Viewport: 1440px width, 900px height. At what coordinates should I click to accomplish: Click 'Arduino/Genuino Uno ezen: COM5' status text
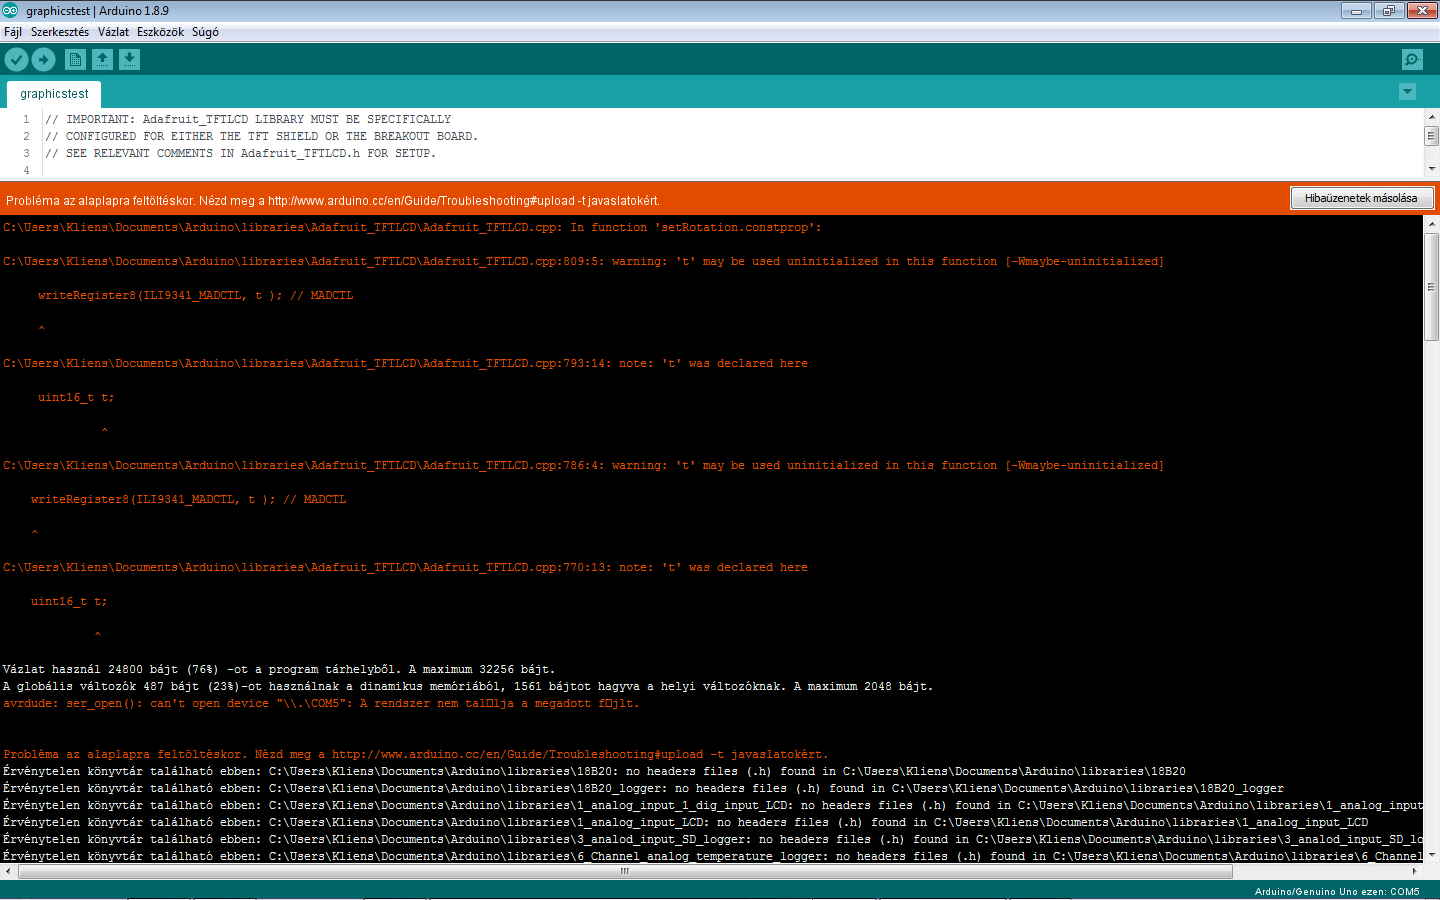click(x=1337, y=892)
